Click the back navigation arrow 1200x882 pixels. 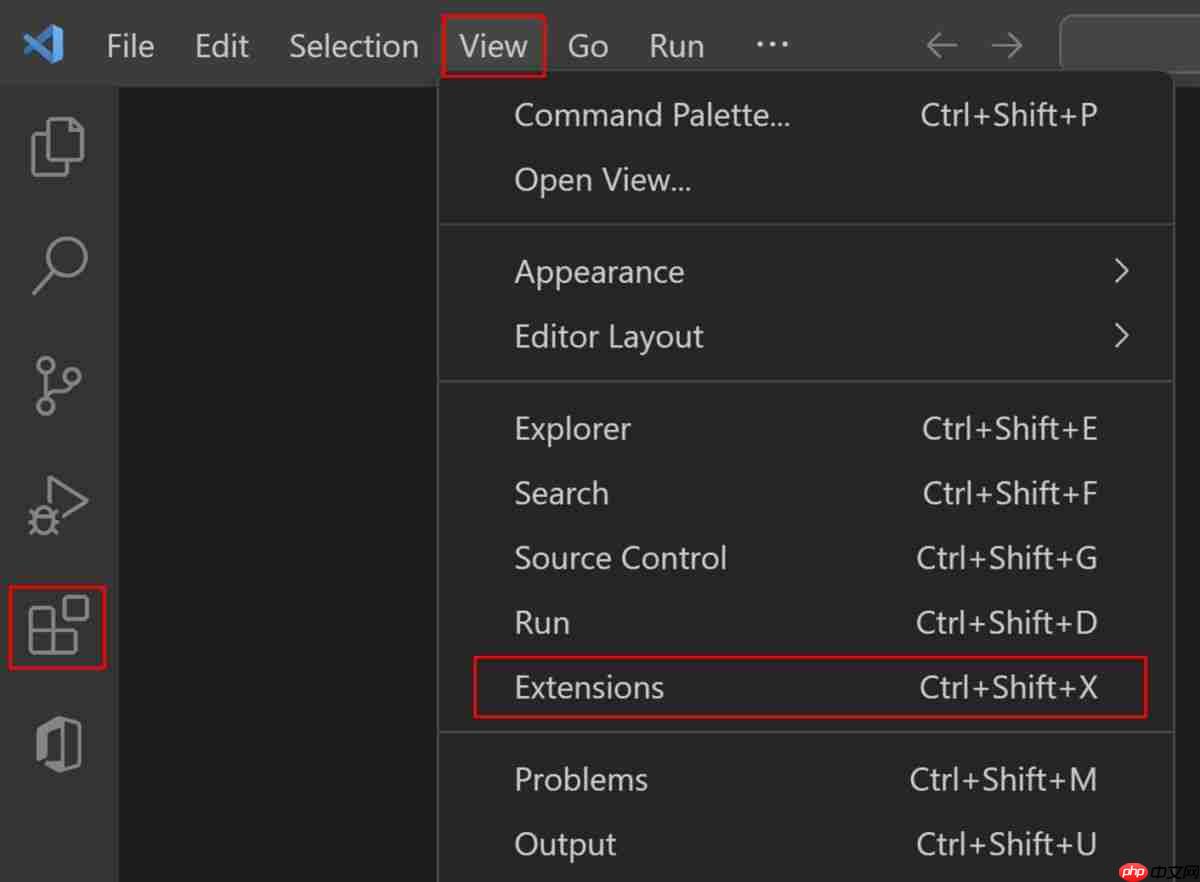pos(940,44)
